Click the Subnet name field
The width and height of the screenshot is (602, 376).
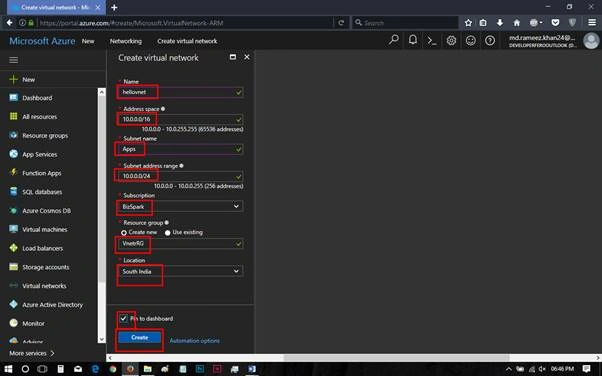pyautogui.click(x=180, y=149)
